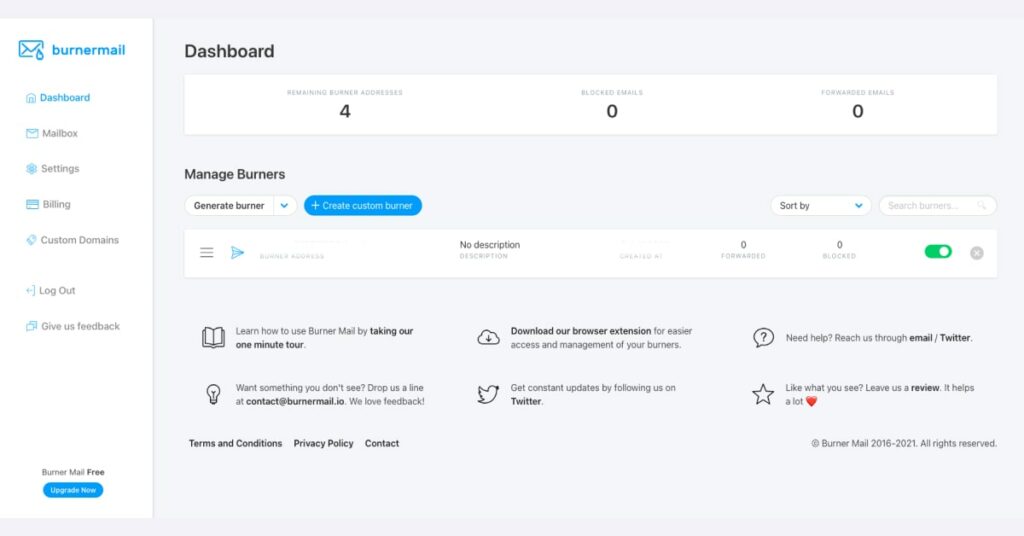This screenshot has width=1024, height=536.
Task: Click the burnermail envelope logo
Action: coord(31,50)
